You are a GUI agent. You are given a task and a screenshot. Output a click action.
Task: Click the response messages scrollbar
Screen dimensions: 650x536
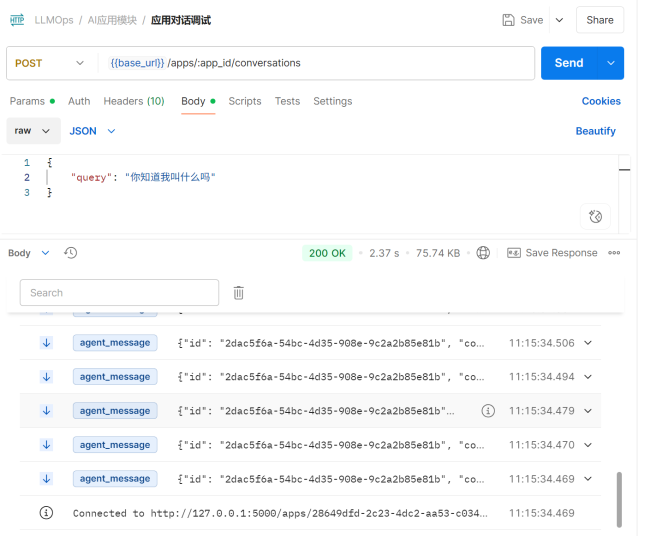click(x=619, y=498)
